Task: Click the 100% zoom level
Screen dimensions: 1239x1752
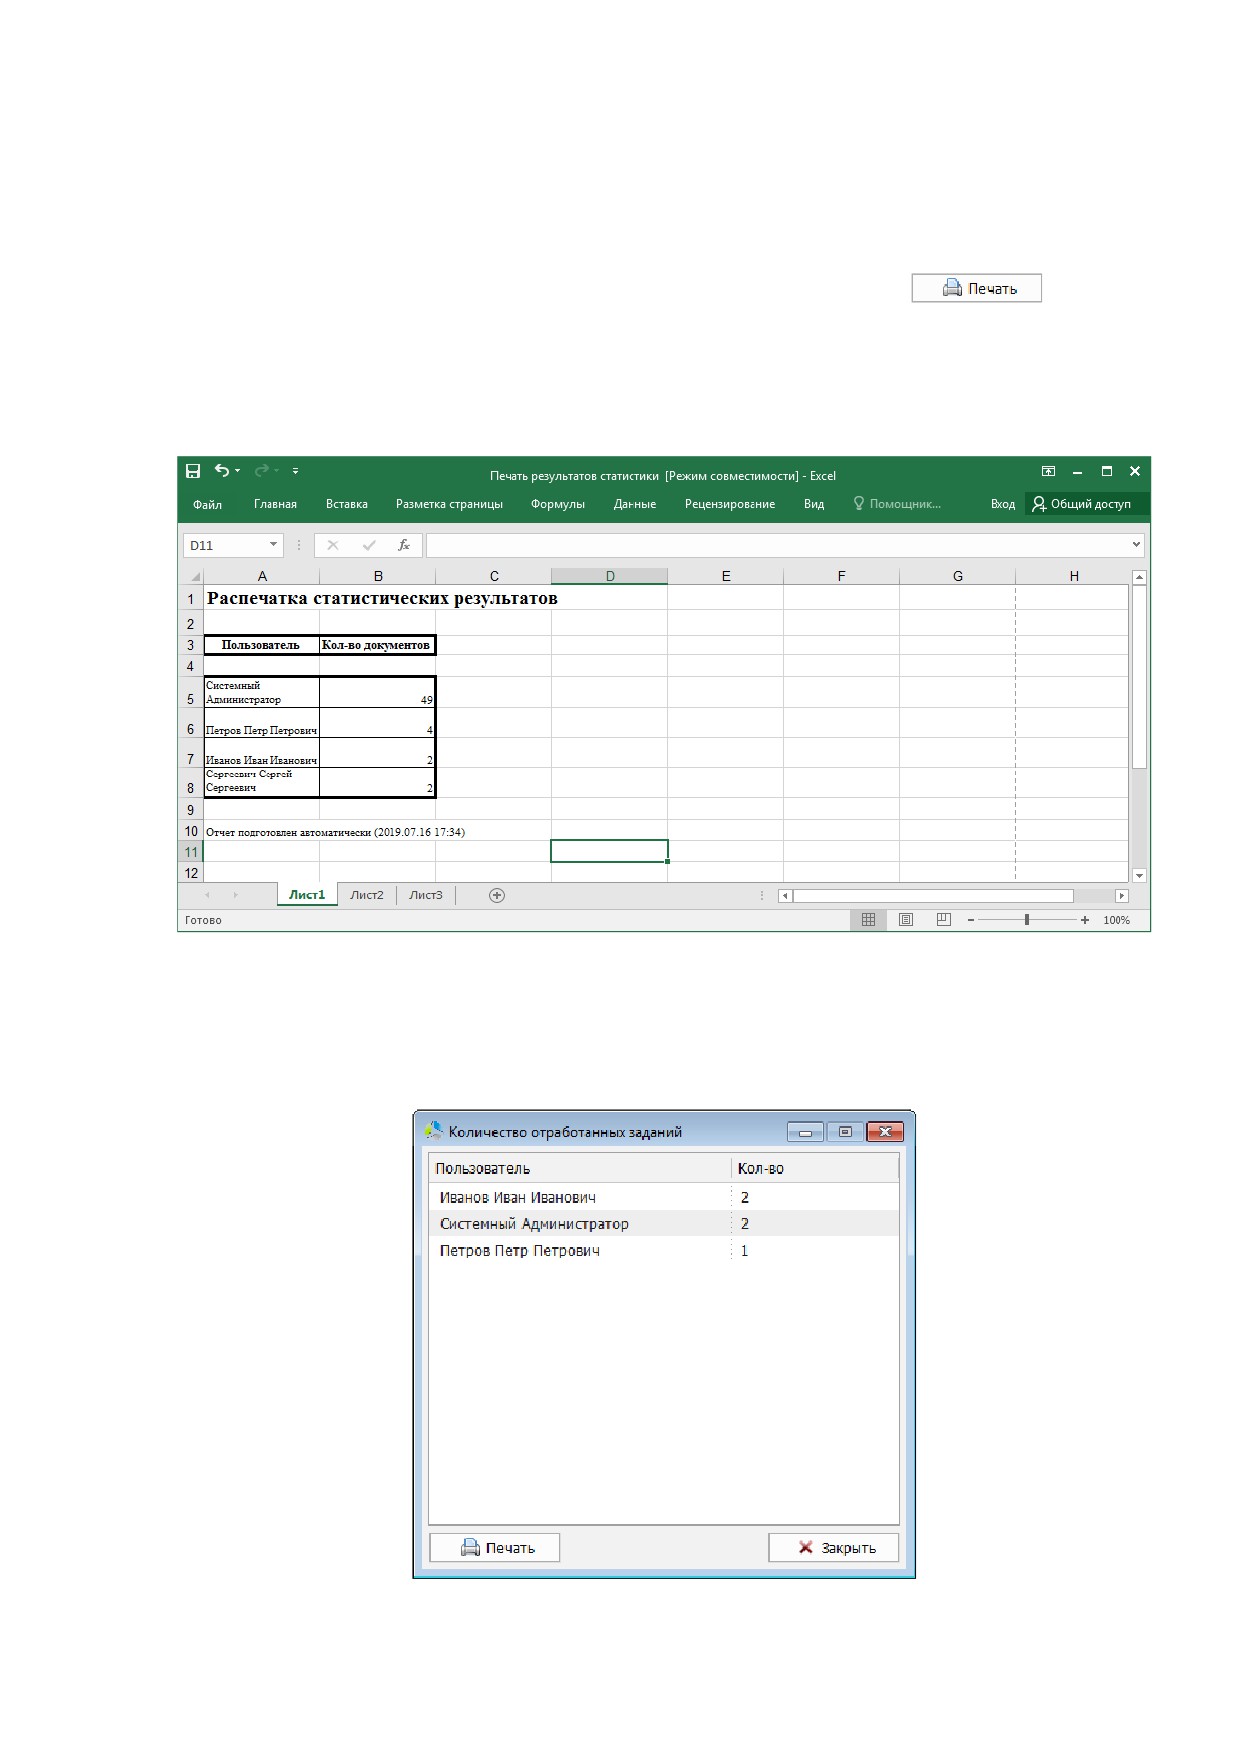Action: (1116, 920)
